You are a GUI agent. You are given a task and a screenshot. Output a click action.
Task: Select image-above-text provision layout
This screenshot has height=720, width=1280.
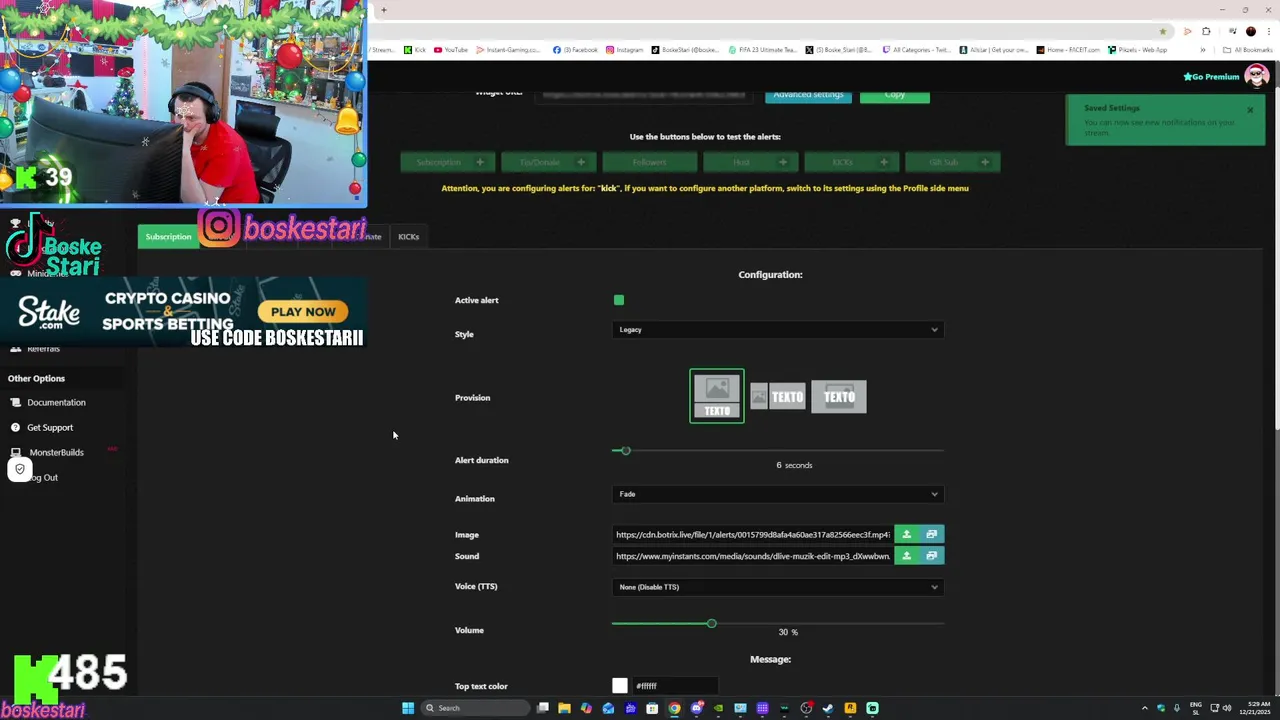[717, 396]
